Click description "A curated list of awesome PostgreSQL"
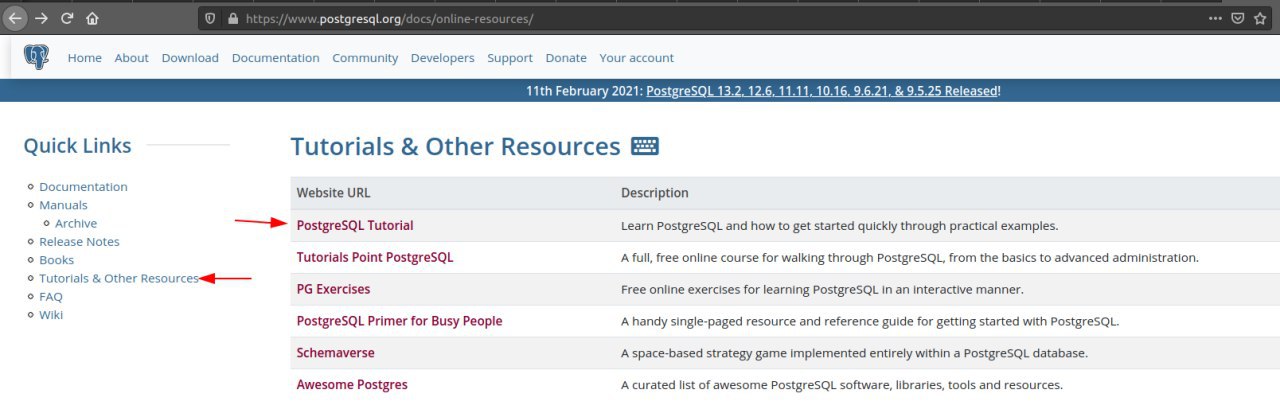Viewport: 1280px width, 413px height. point(842,385)
